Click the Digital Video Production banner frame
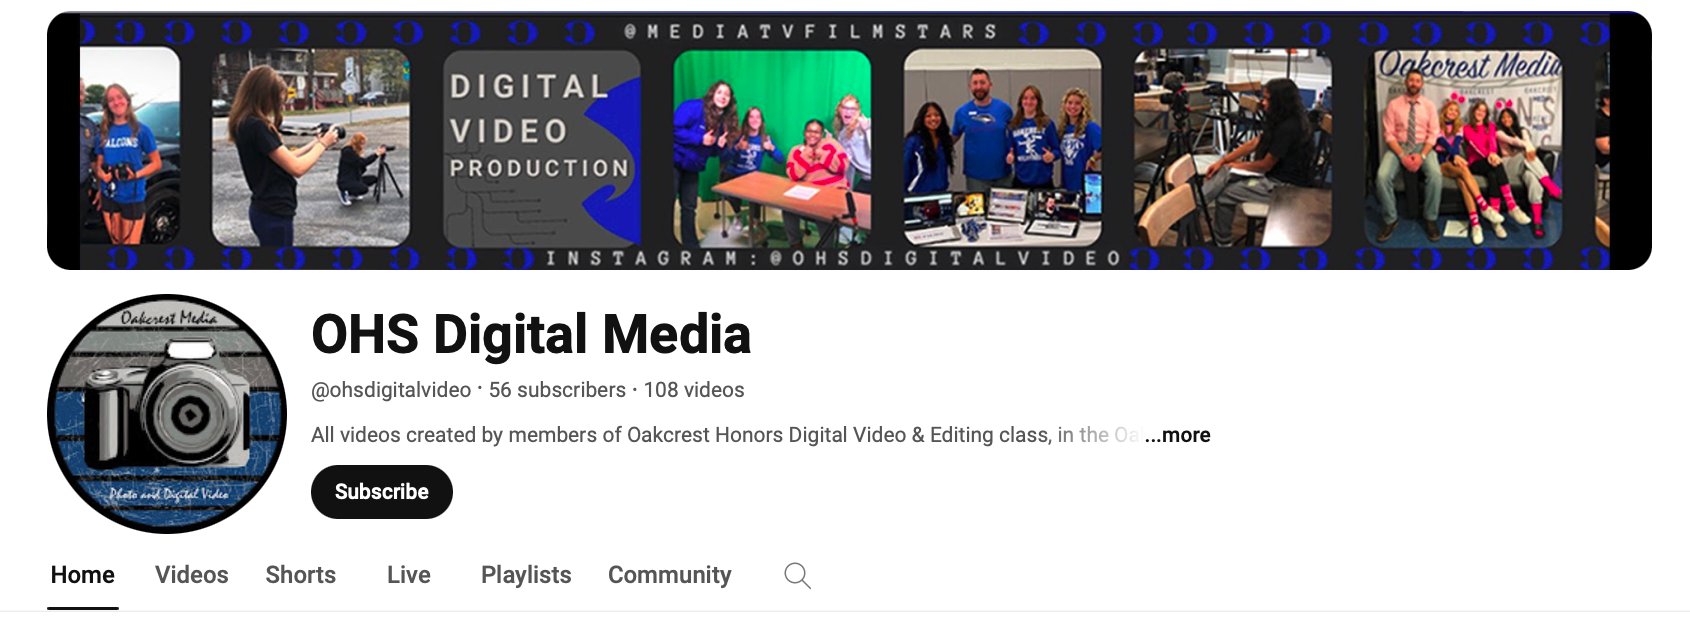 pyautogui.click(x=541, y=148)
